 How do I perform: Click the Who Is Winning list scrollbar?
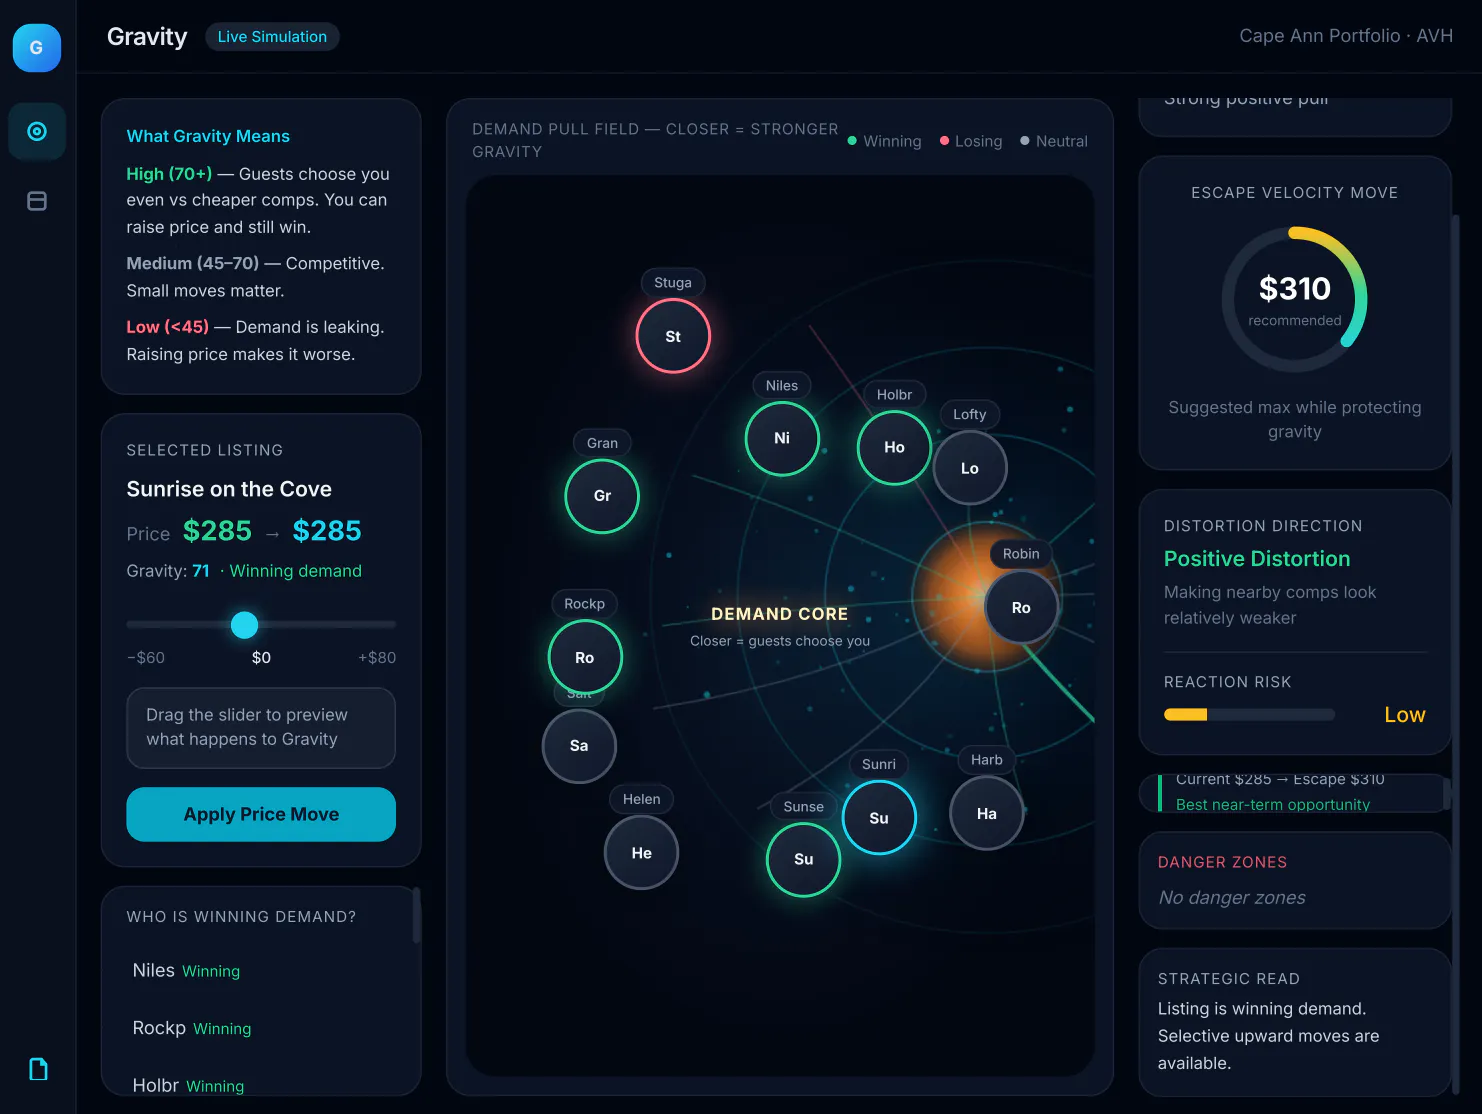416,915
